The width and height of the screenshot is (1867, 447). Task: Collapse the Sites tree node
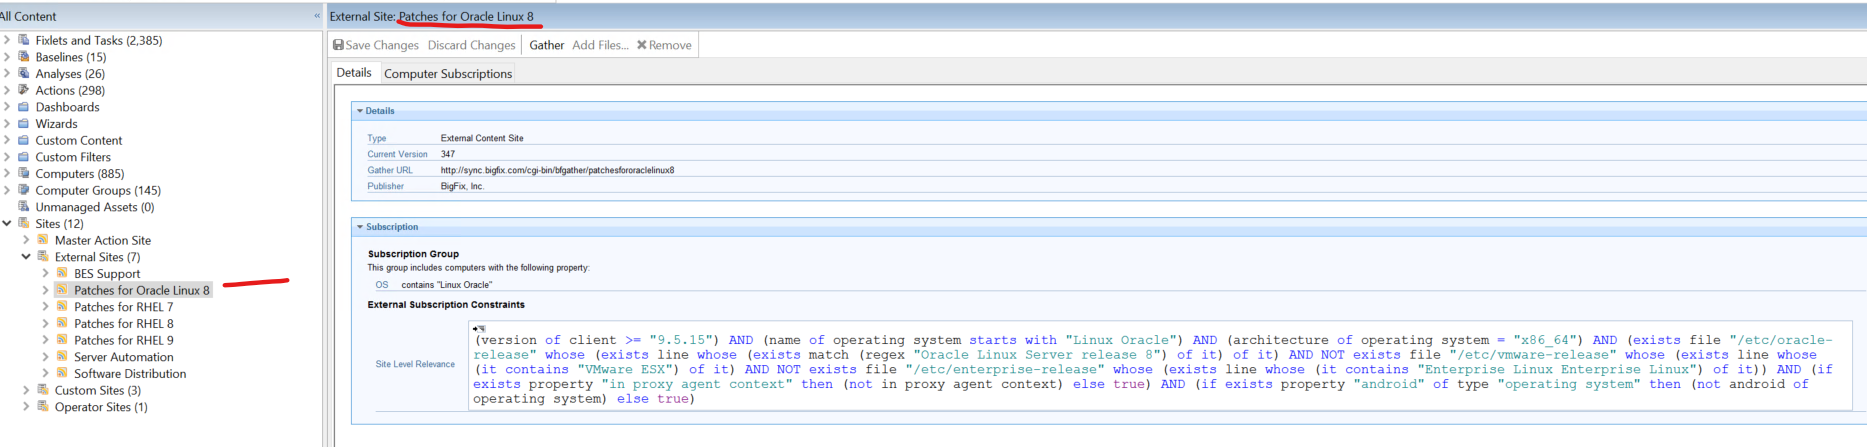(7, 223)
